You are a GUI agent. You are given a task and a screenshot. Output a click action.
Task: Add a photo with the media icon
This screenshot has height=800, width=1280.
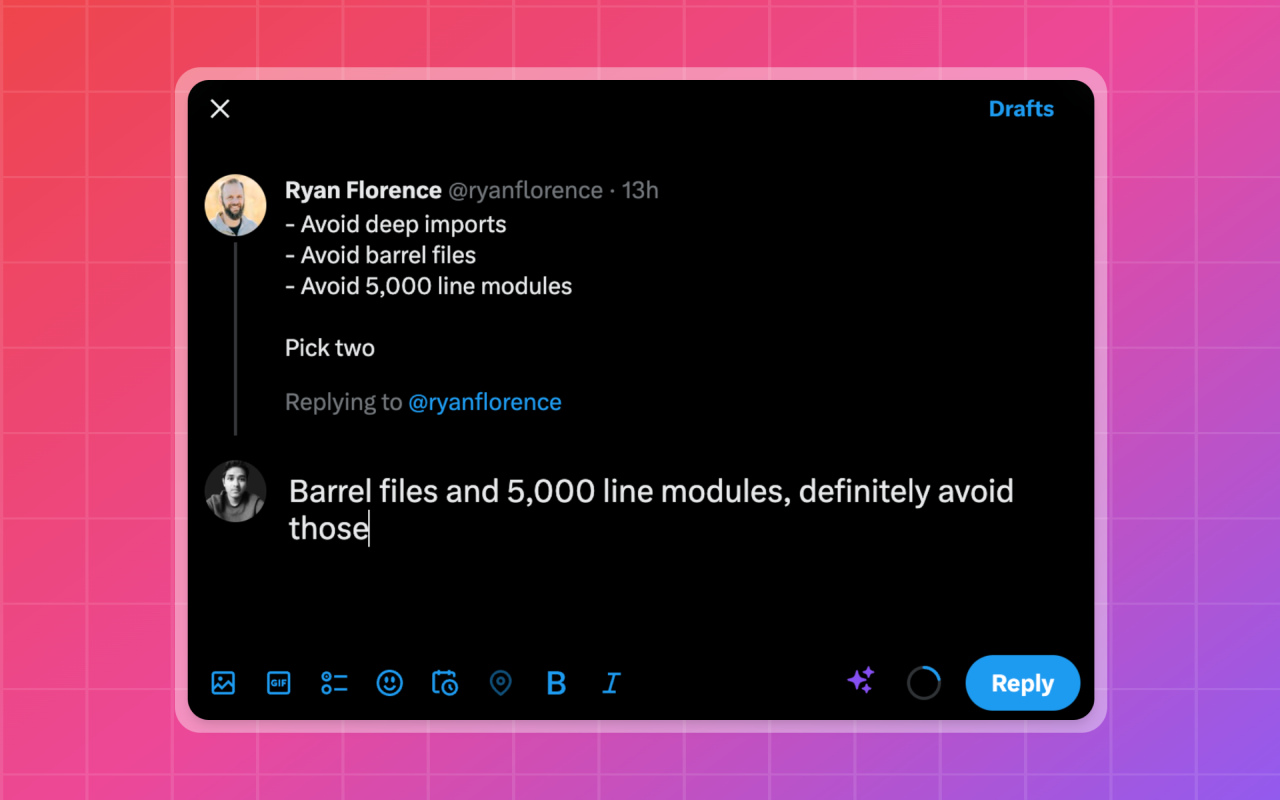tap(223, 683)
